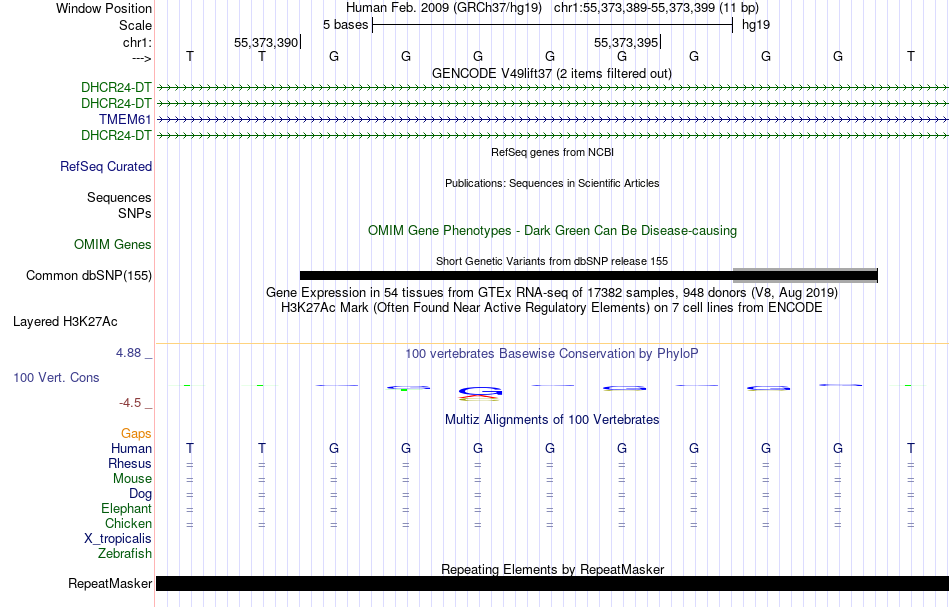Open RefSeq genes from NCBI title
950x607 pixels.
pyautogui.click(x=552, y=152)
